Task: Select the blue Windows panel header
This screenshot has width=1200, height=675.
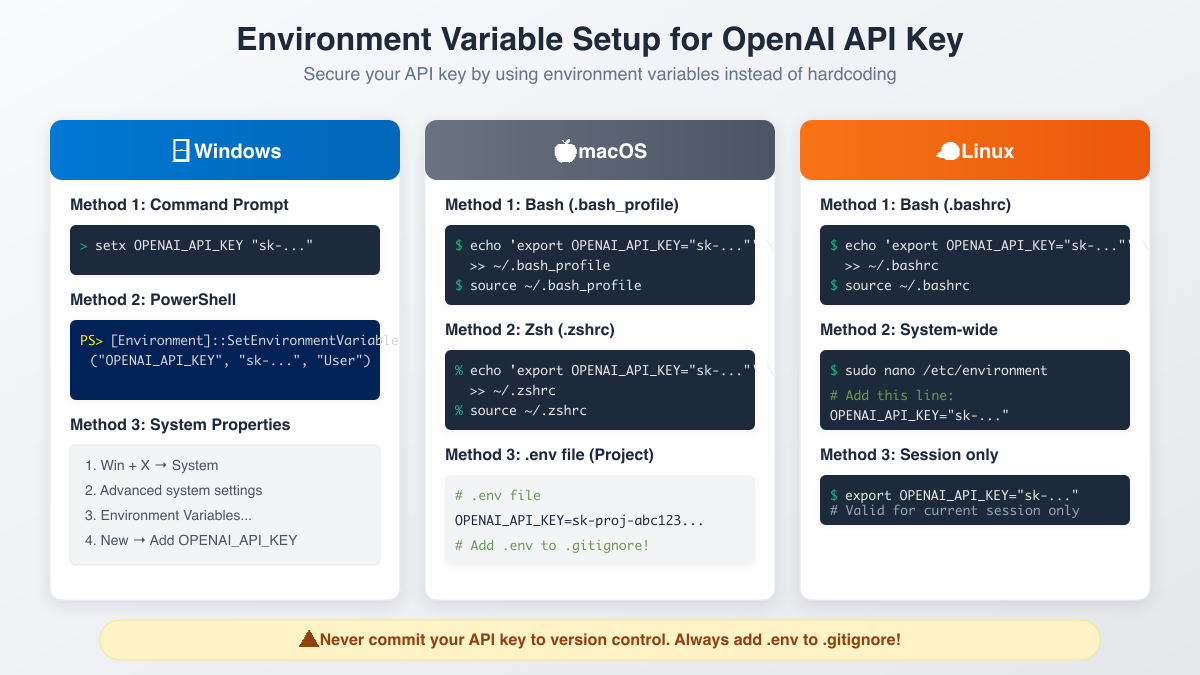Action: click(225, 149)
